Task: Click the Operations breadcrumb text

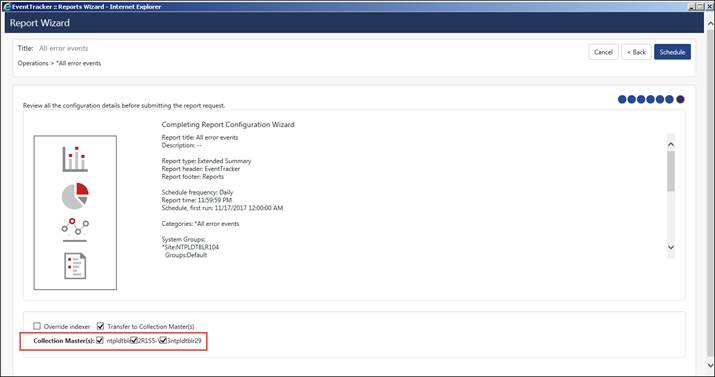Action: click(x=33, y=63)
